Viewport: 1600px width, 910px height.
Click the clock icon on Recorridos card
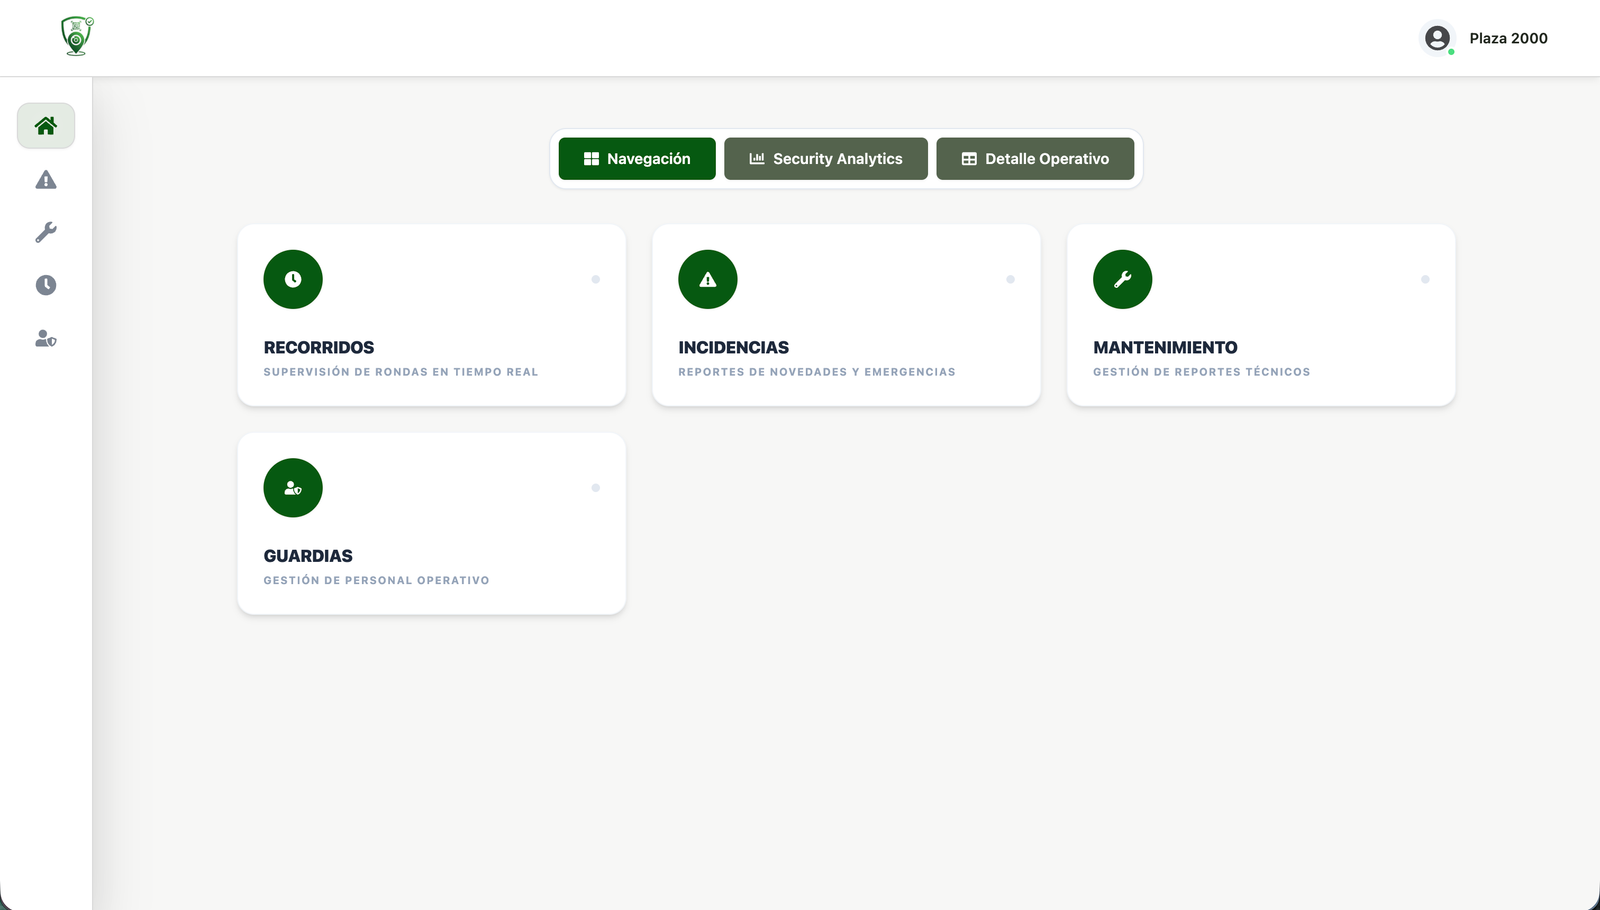[293, 279]
